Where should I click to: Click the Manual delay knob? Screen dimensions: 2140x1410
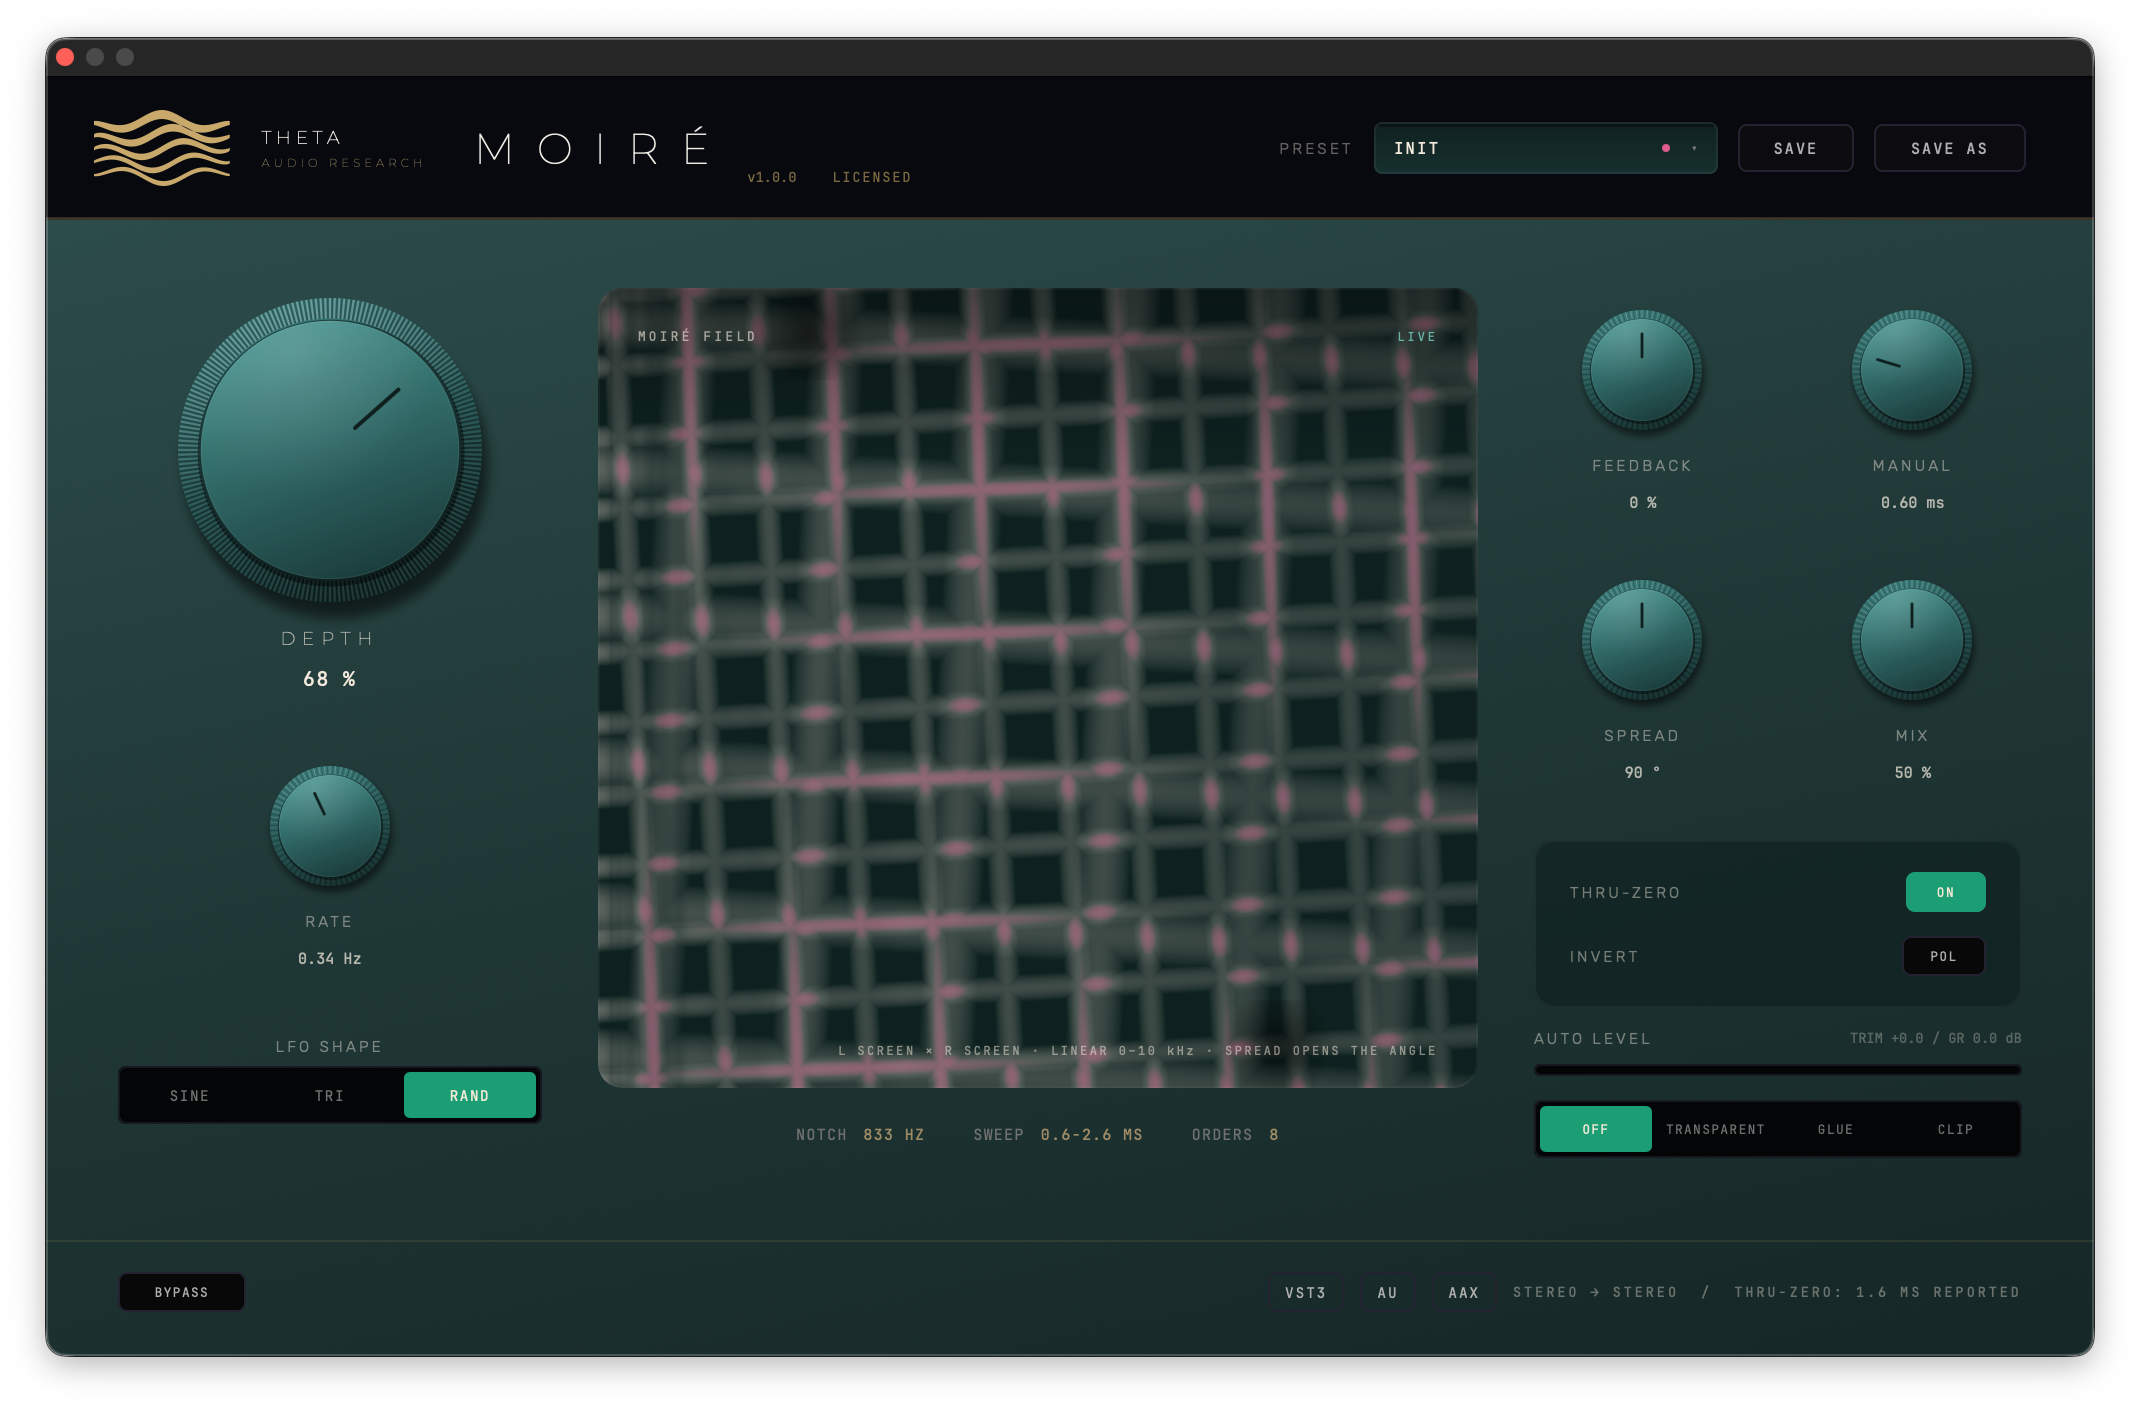[1912, 370]
